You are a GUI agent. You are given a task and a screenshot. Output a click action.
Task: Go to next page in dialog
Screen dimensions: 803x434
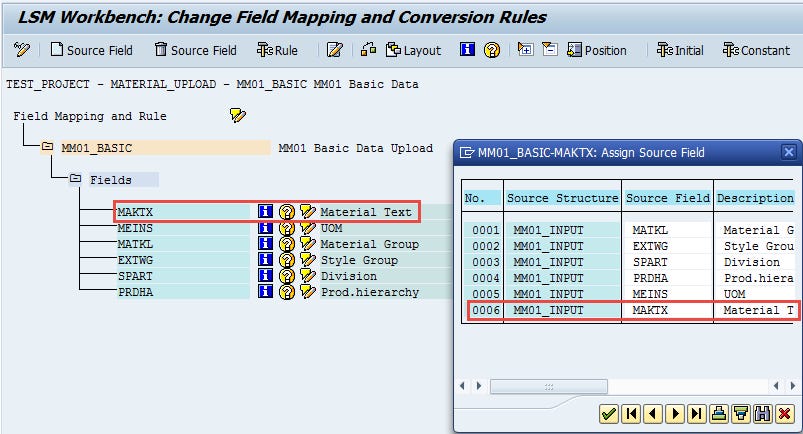coord(675,413)
